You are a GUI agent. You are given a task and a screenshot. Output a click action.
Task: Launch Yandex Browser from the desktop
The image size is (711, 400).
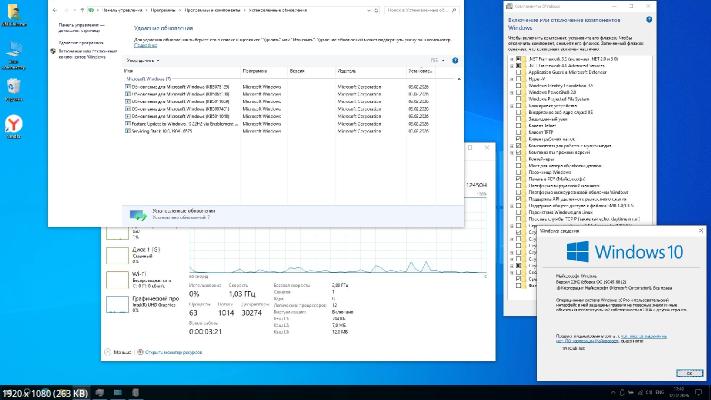point(14,125)
